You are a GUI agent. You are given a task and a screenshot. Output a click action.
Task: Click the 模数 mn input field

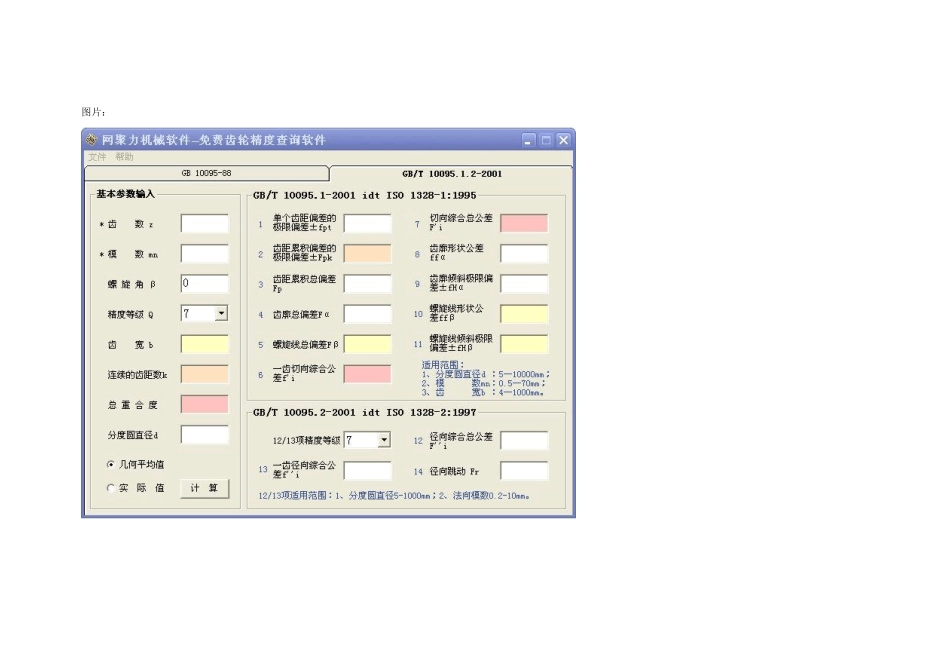(x=205, y=254)
